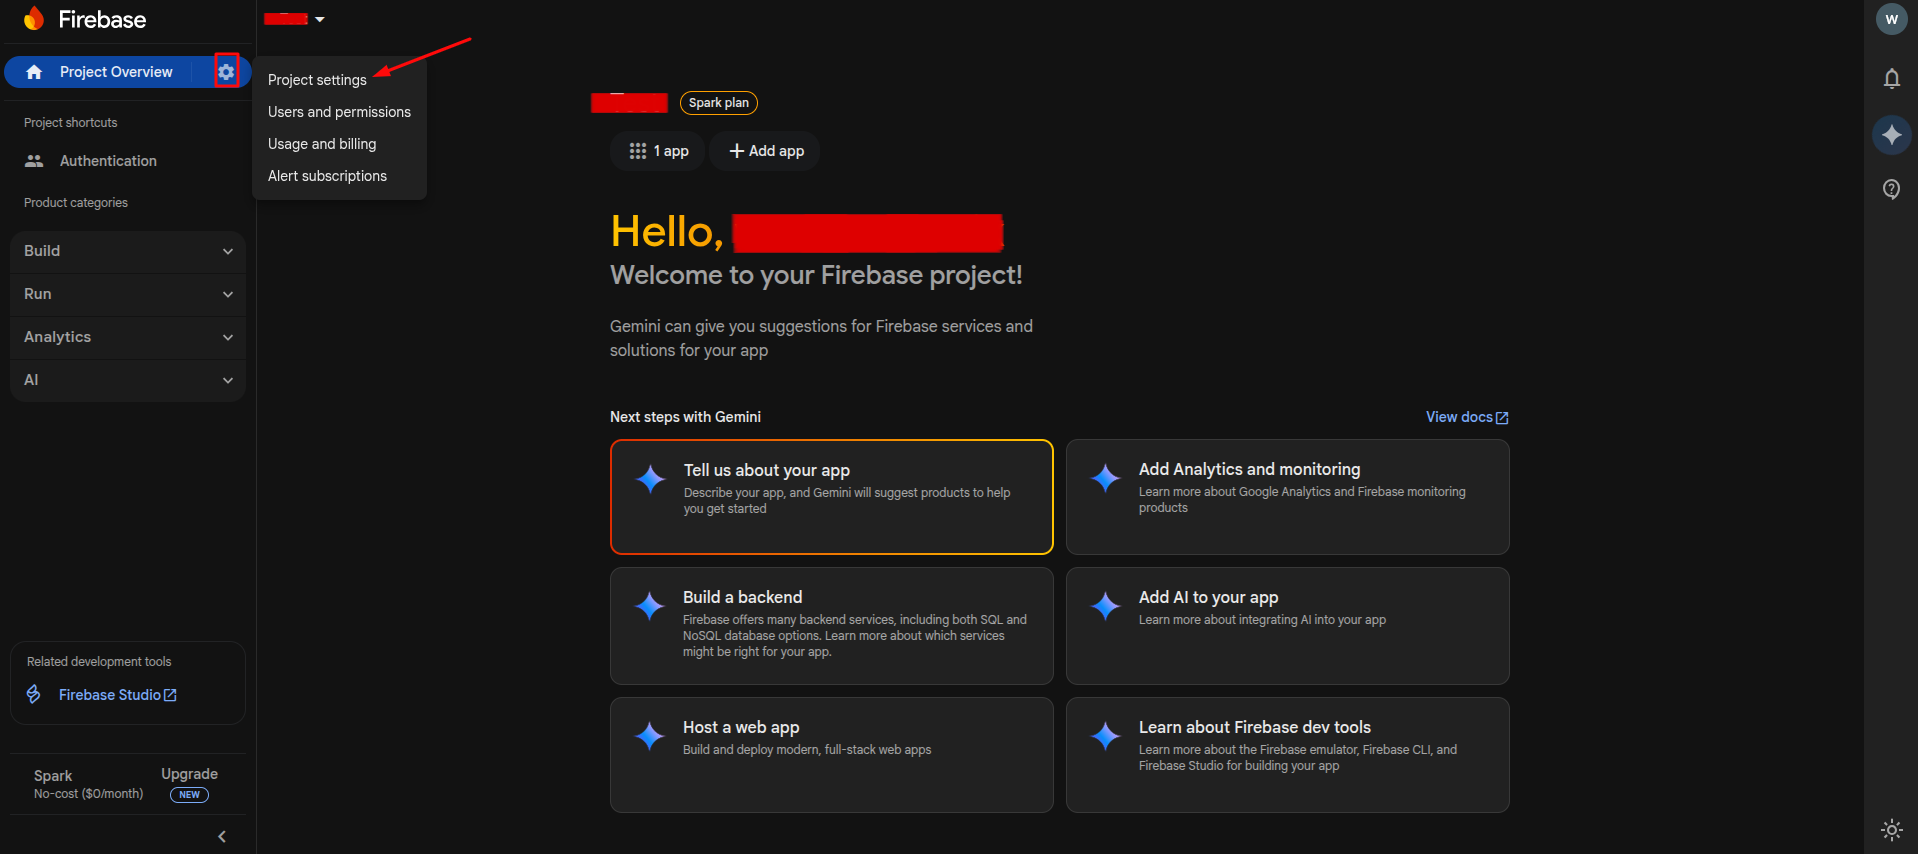Click the Add app button
This screenshot has width=1918, height=854.
[766, 151]
